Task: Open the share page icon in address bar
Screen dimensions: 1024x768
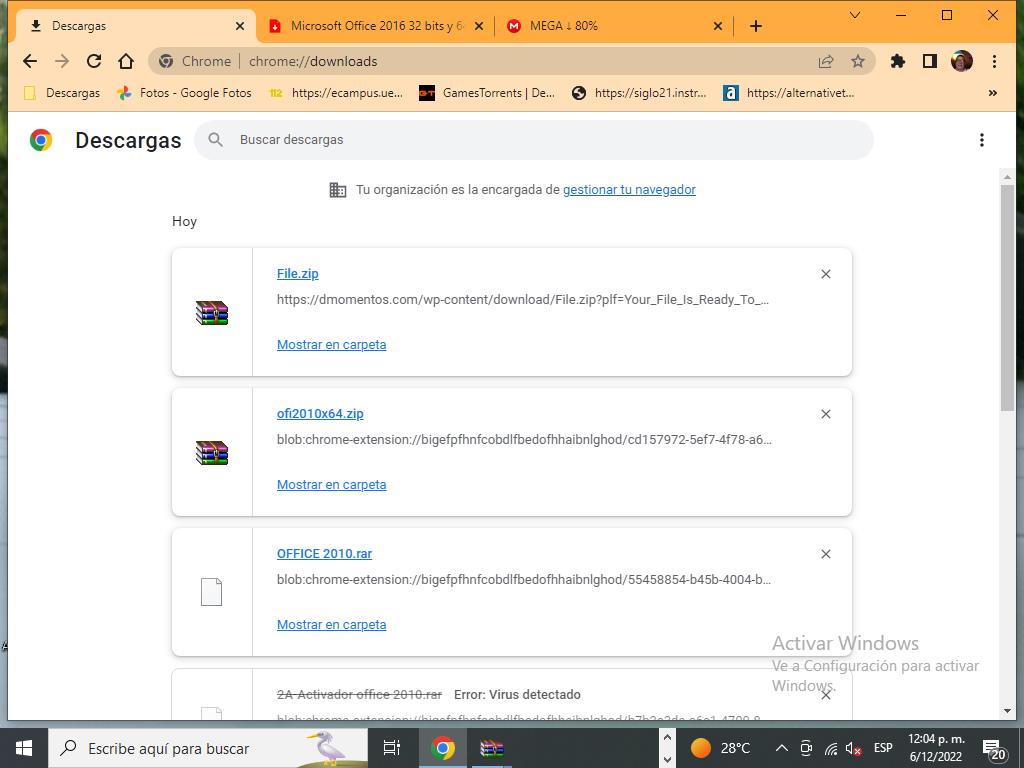Action: click(826, 61)
